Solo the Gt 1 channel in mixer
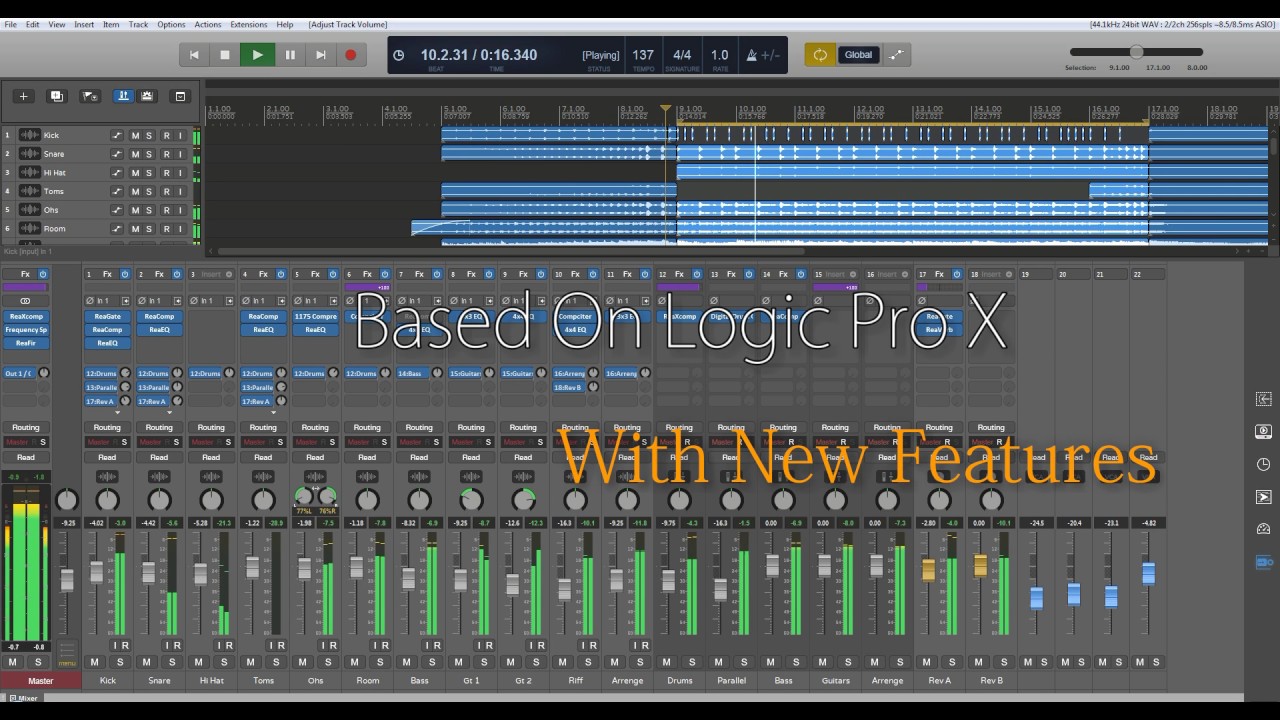 coord(484,662)
